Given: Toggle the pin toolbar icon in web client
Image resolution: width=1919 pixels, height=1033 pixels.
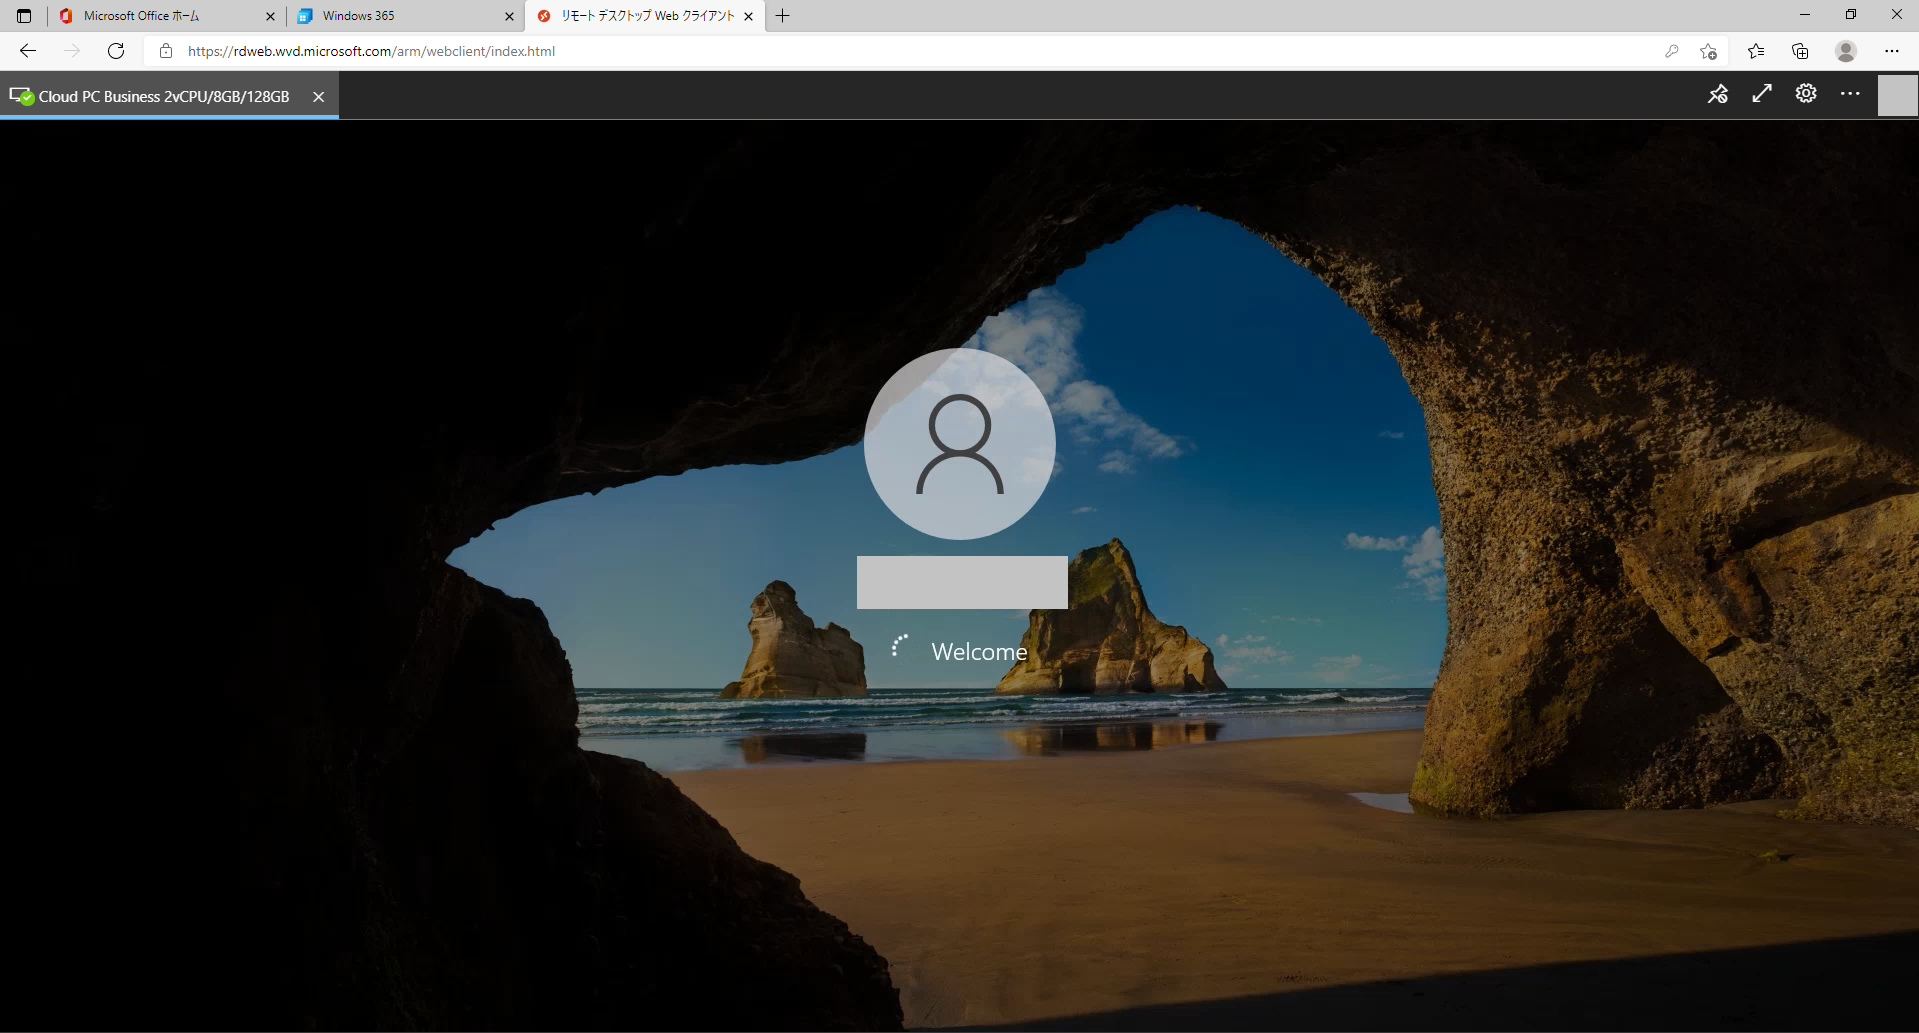Looking at the screenshot, I should pos(1718,94).
